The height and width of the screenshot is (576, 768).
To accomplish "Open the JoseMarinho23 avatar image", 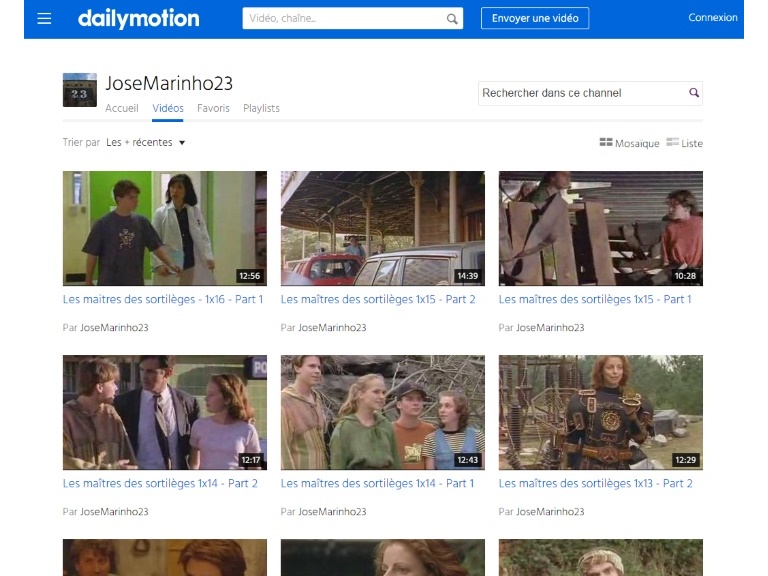I will [80, 90].
